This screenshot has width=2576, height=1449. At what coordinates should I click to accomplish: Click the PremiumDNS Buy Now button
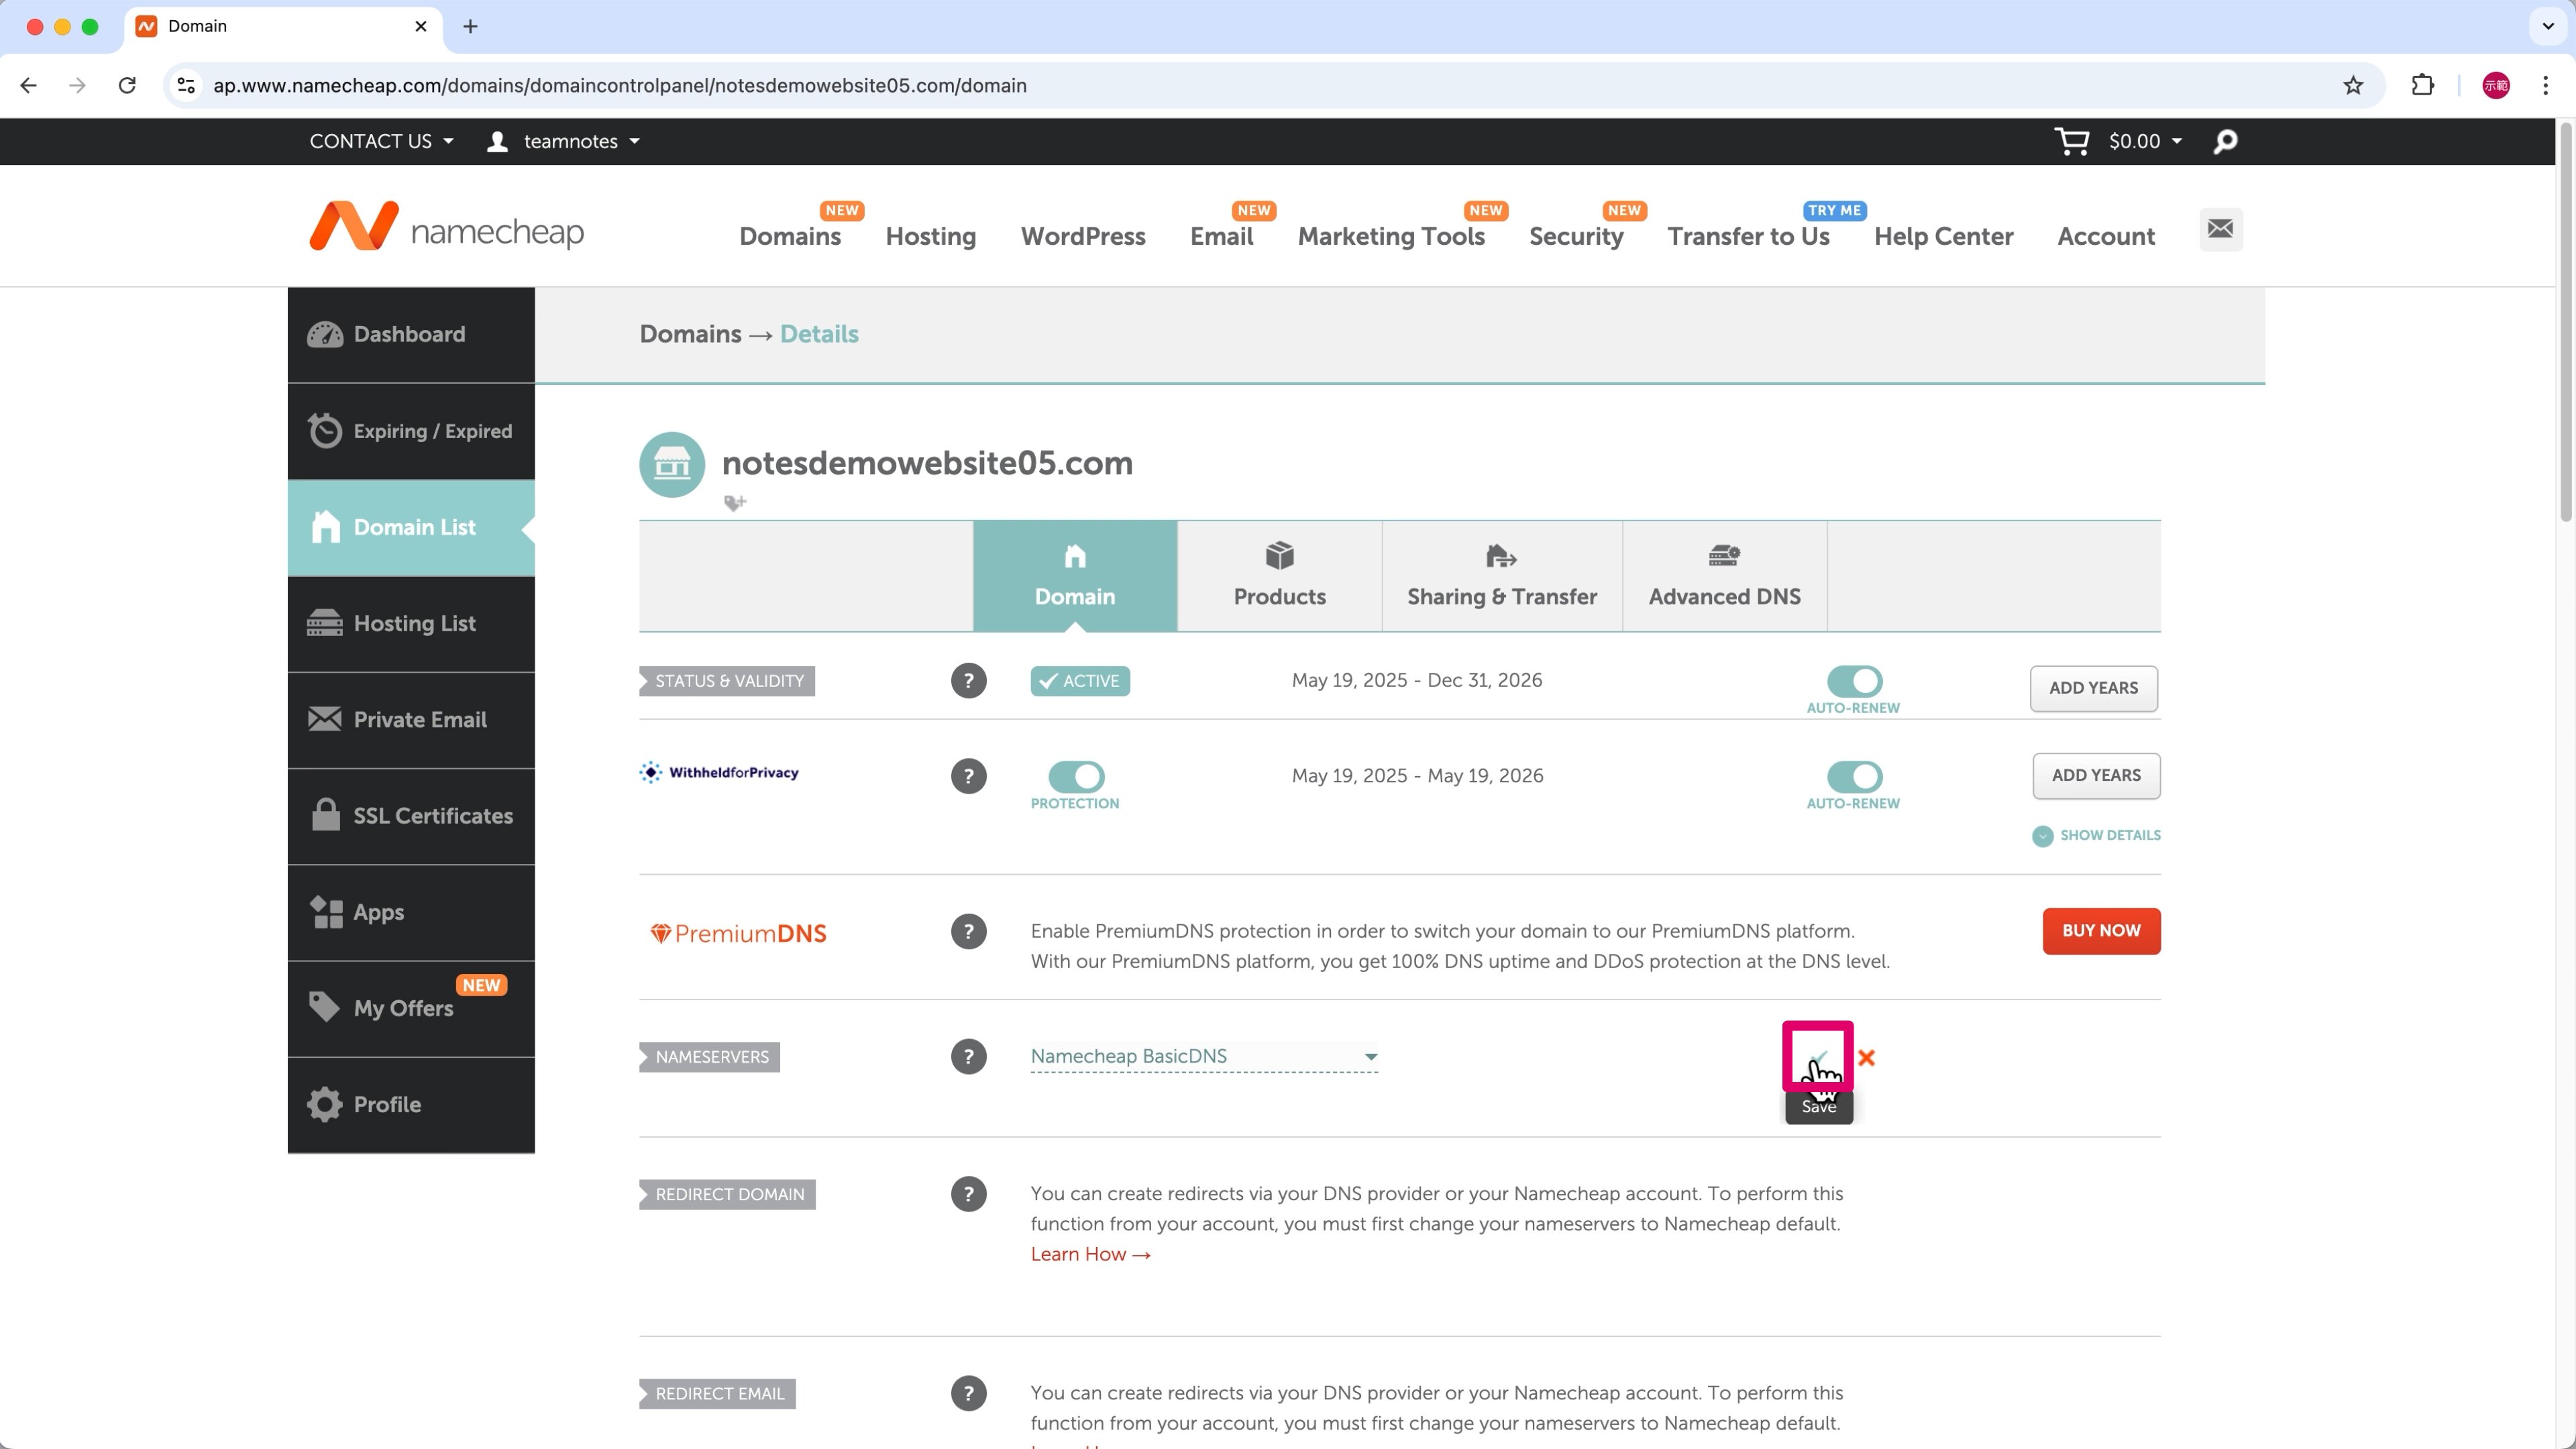point(2101,931)
